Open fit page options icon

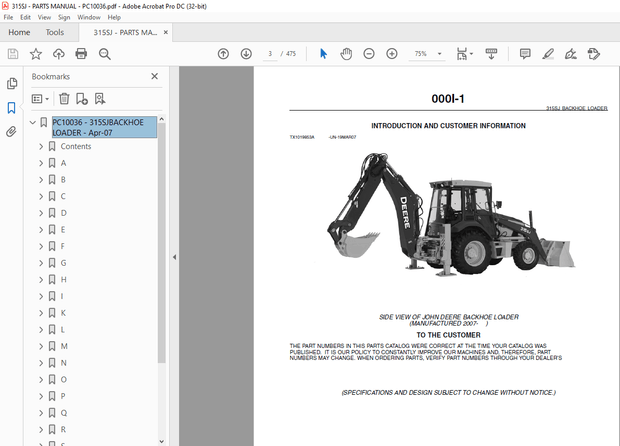coord(465,54)
